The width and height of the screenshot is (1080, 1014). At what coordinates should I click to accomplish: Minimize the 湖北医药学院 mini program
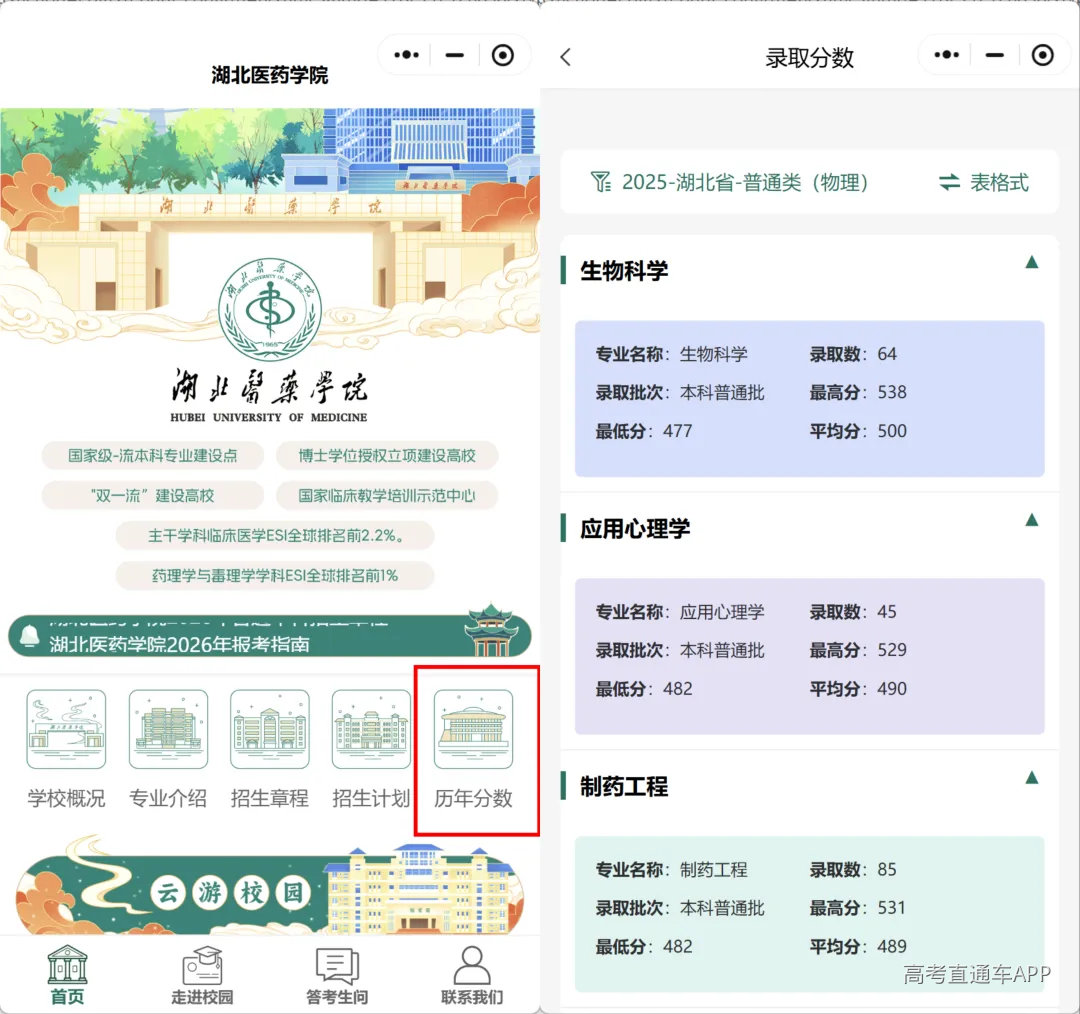tap(455, 55)
